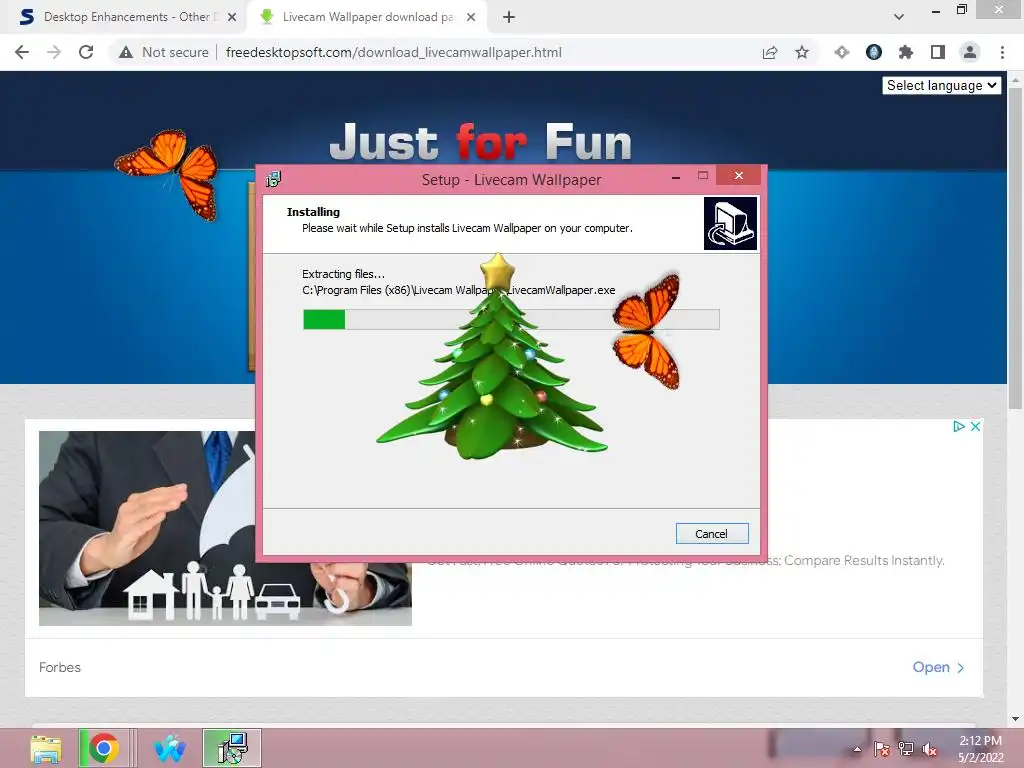
Task: Click the AdChoices triangle icon
Action: tap(959, 426)
